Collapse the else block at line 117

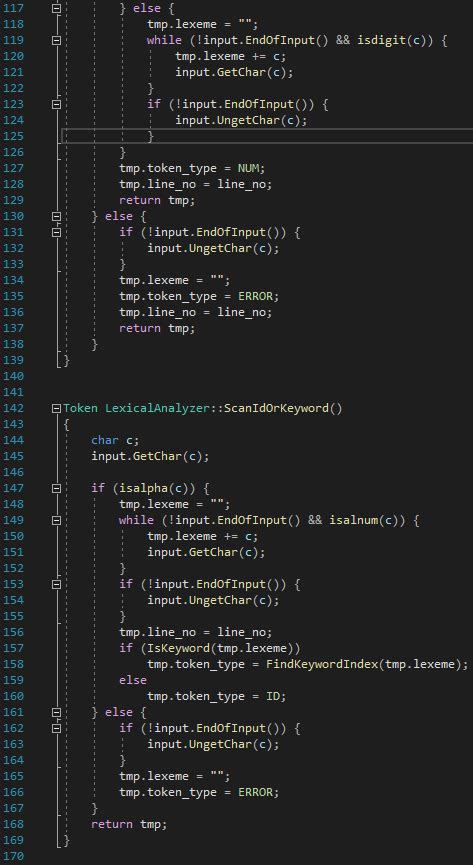click(x=56, y=9)
